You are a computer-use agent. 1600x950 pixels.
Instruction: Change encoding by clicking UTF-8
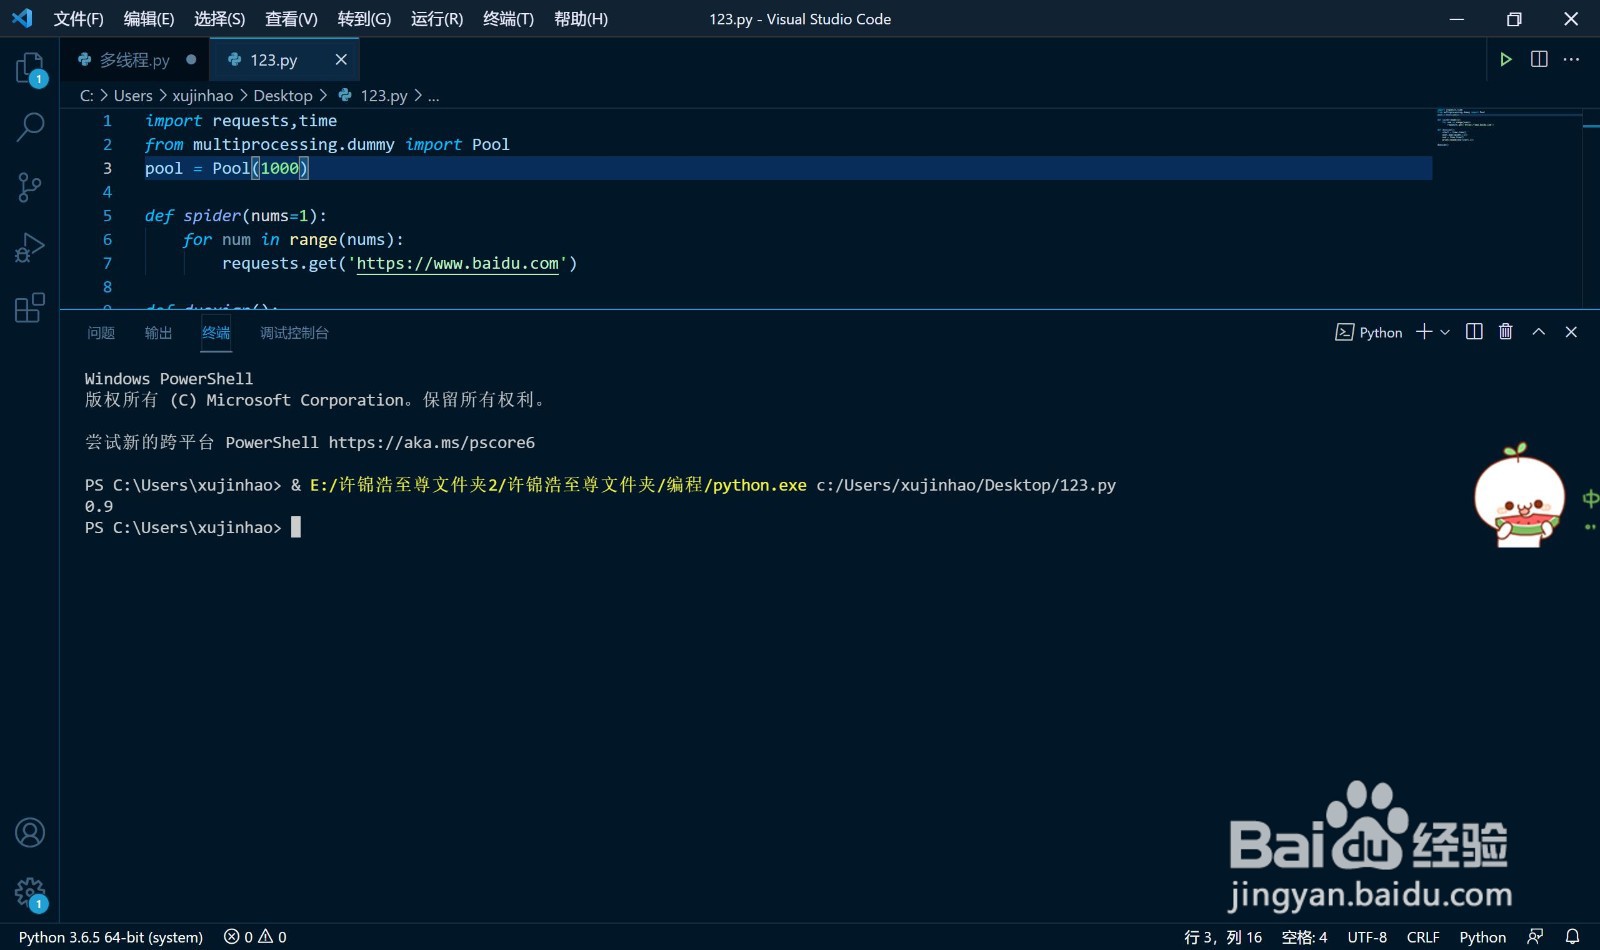(1368, 937)
